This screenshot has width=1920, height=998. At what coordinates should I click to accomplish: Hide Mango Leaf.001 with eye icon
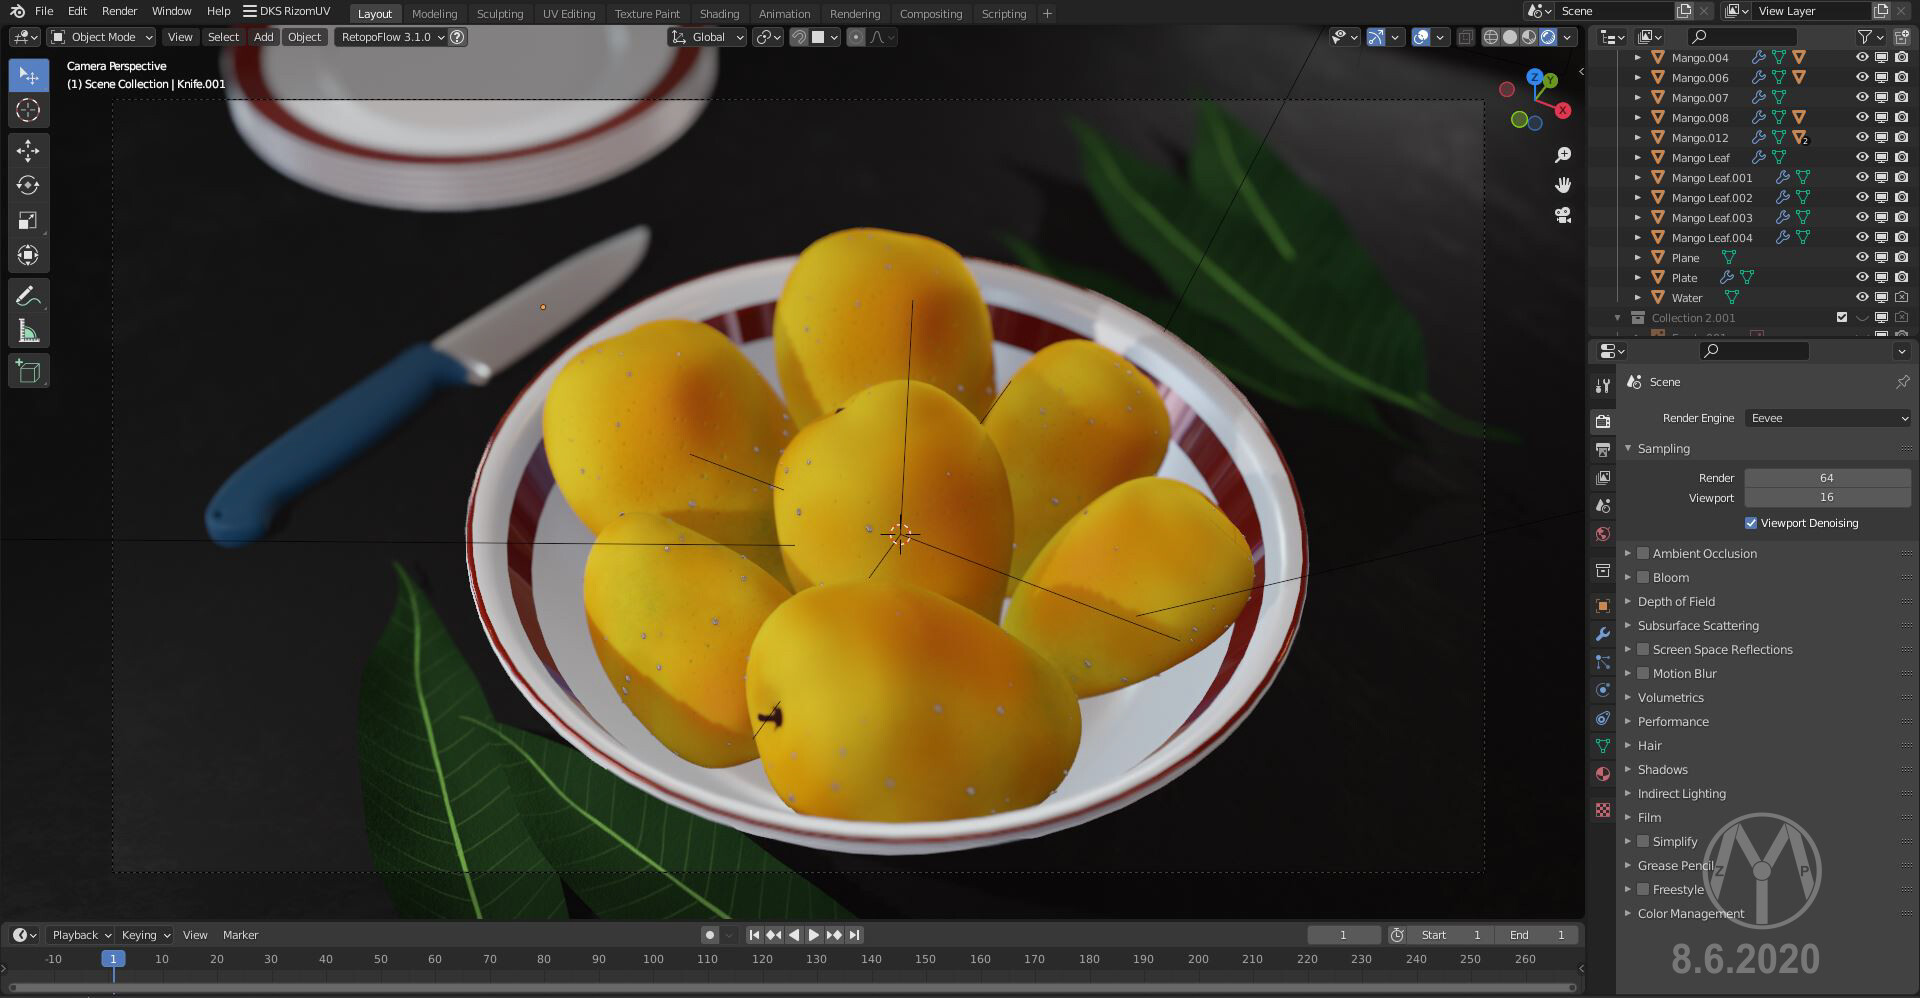pos(1862,178)
